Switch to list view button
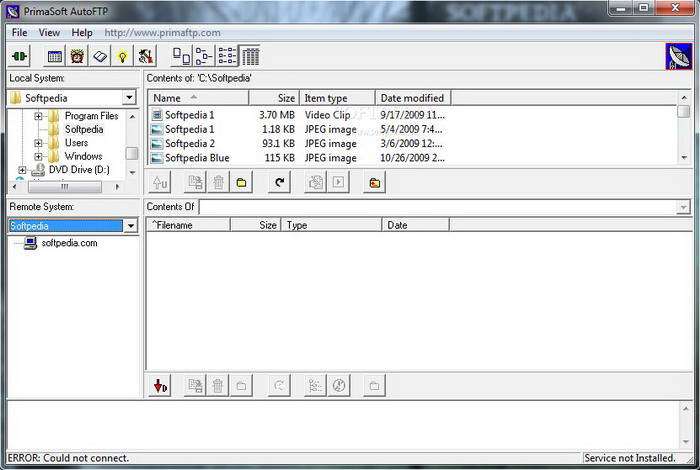 coord(227,56)
